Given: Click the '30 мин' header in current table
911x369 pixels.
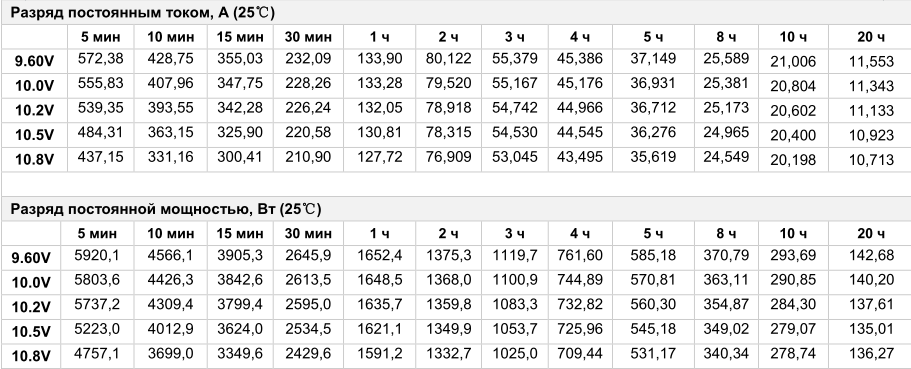Looking at the screenshot, I should pos(308,37).
